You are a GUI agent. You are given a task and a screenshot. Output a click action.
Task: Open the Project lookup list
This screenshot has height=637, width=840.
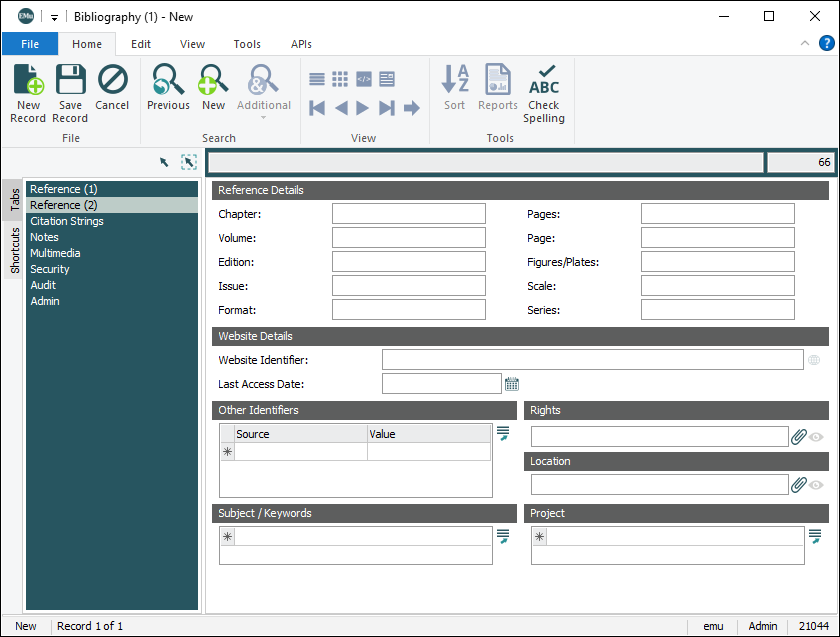816,537
